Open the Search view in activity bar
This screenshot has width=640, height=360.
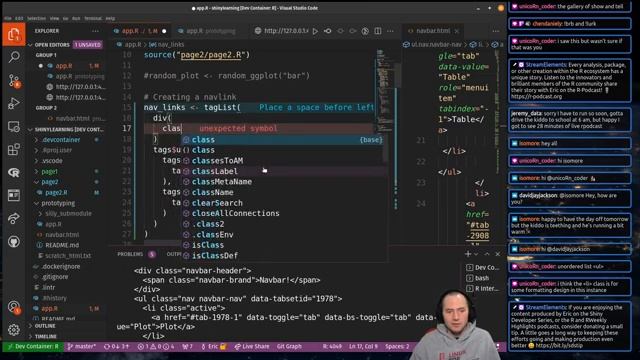[14, 57]
